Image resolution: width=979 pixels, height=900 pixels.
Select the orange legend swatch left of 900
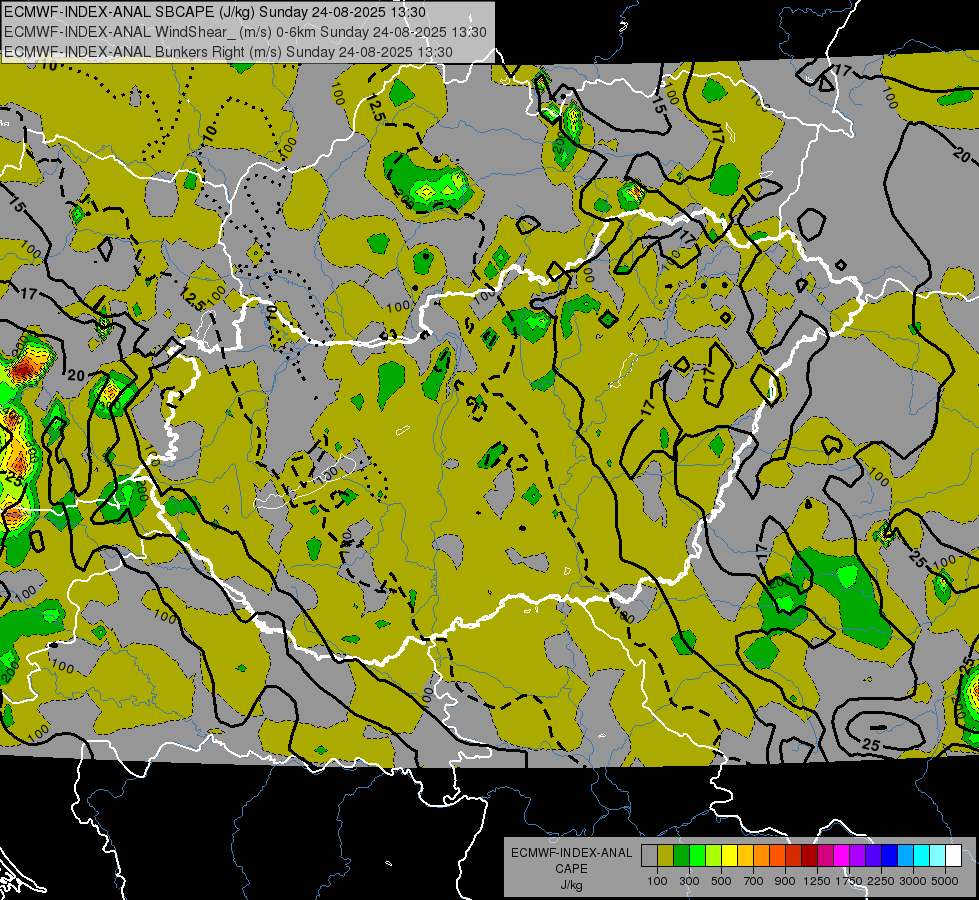click(761, 855)
